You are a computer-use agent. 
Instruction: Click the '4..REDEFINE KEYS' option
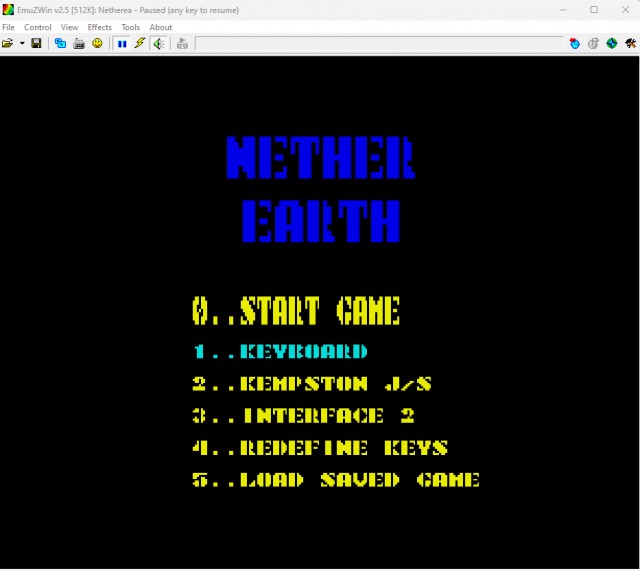[320, 448]
